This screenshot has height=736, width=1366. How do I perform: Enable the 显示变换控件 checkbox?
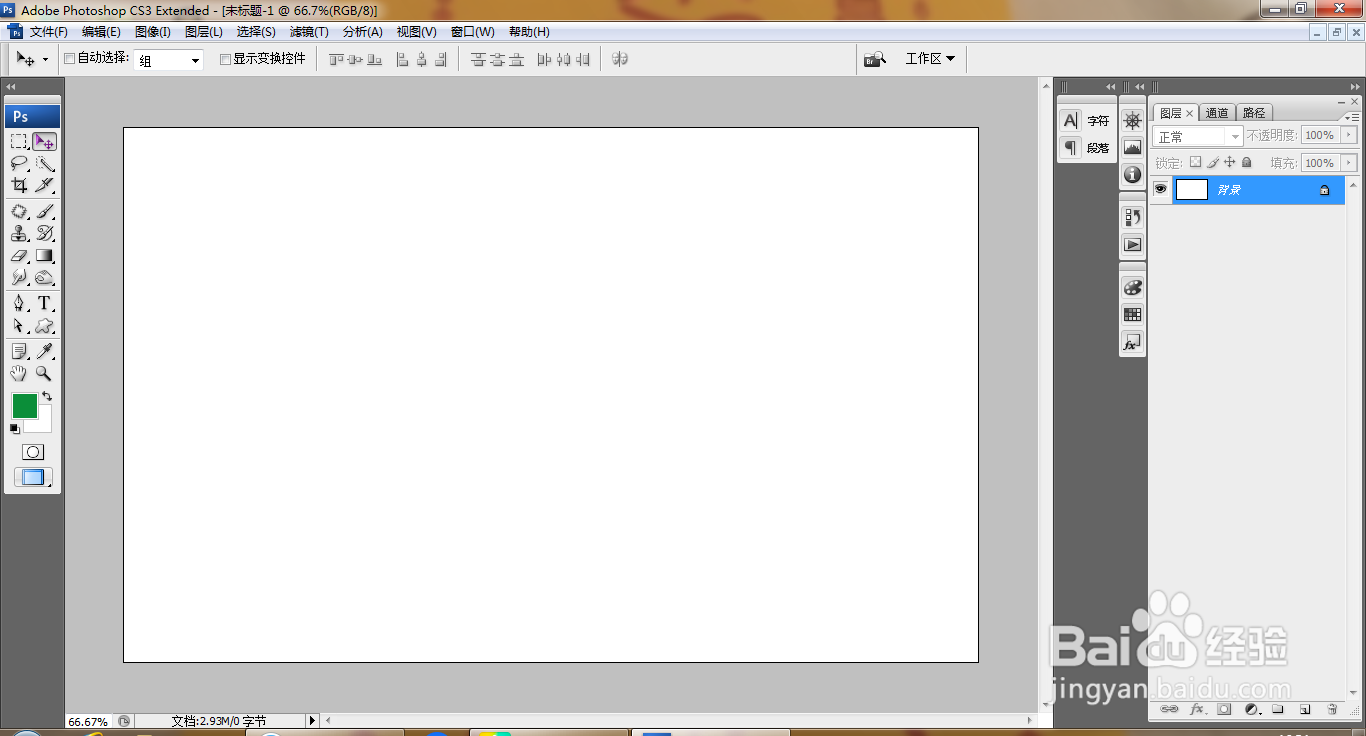click(225, 59)
